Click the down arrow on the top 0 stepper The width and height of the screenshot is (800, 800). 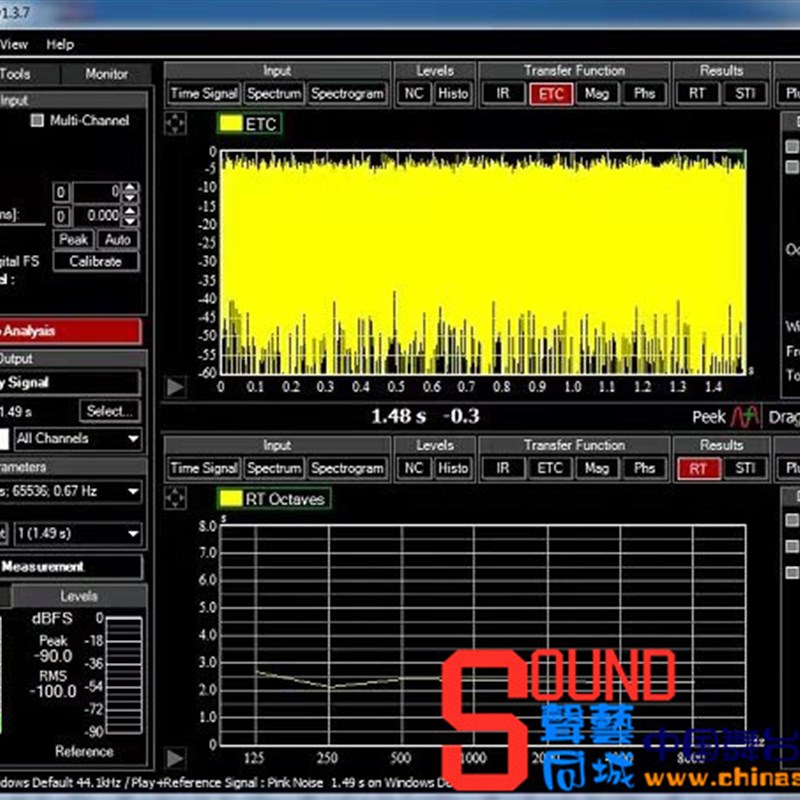(130, 197)
